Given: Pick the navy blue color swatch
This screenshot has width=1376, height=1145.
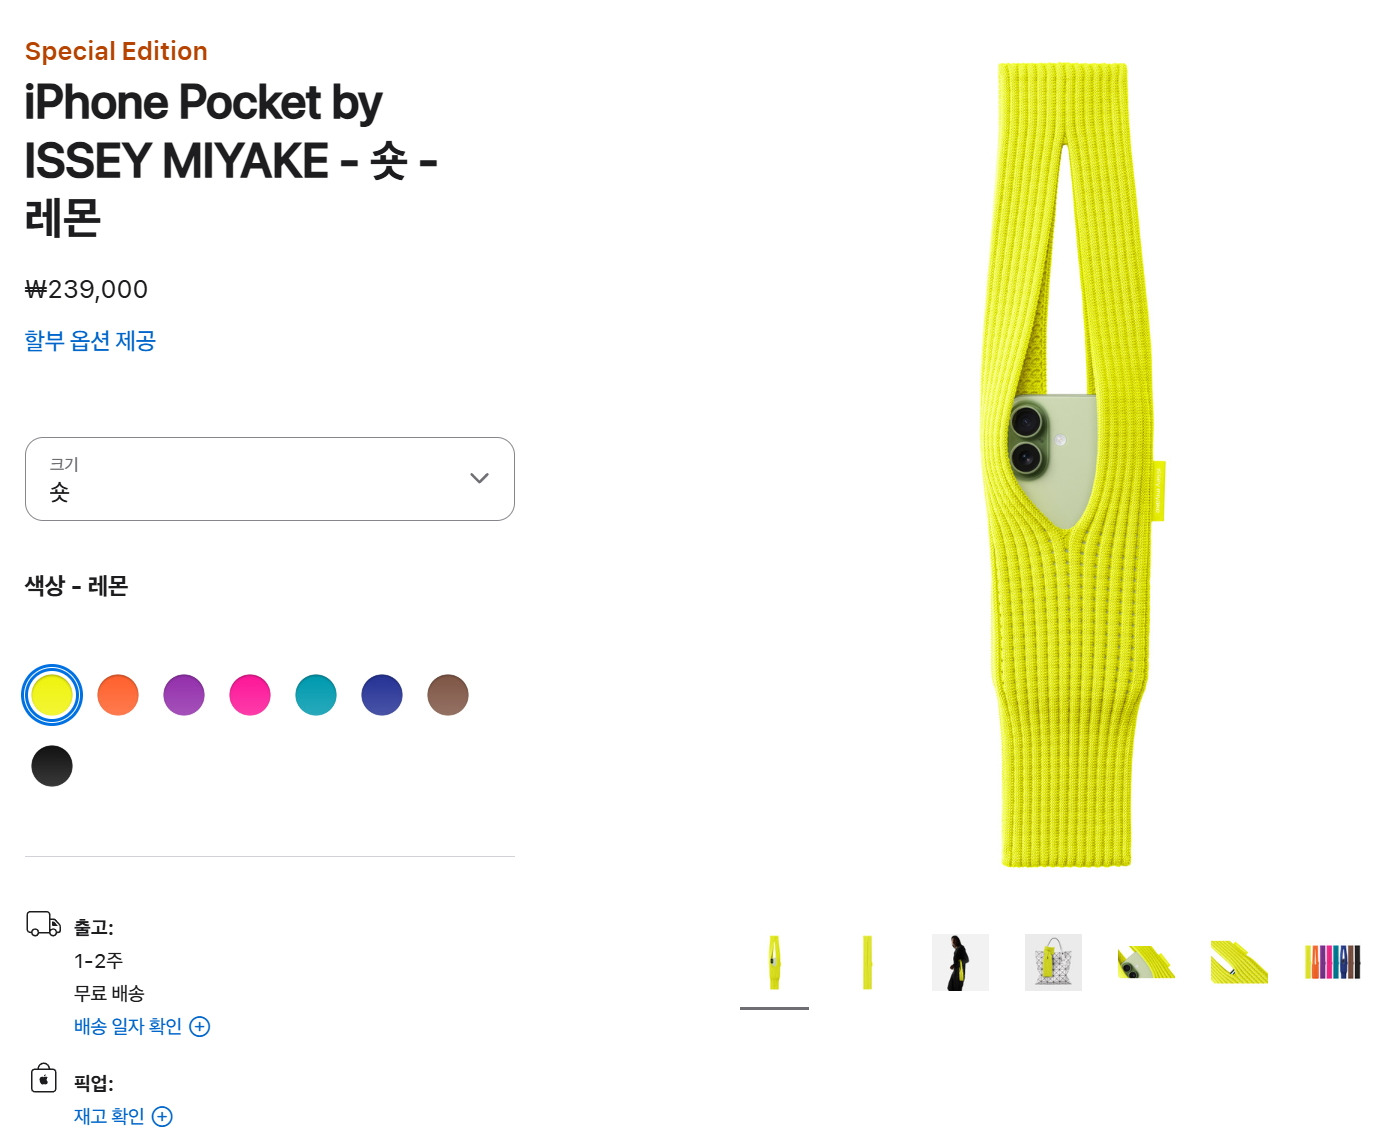Looking at the screenshot, I should coord(382,695).
